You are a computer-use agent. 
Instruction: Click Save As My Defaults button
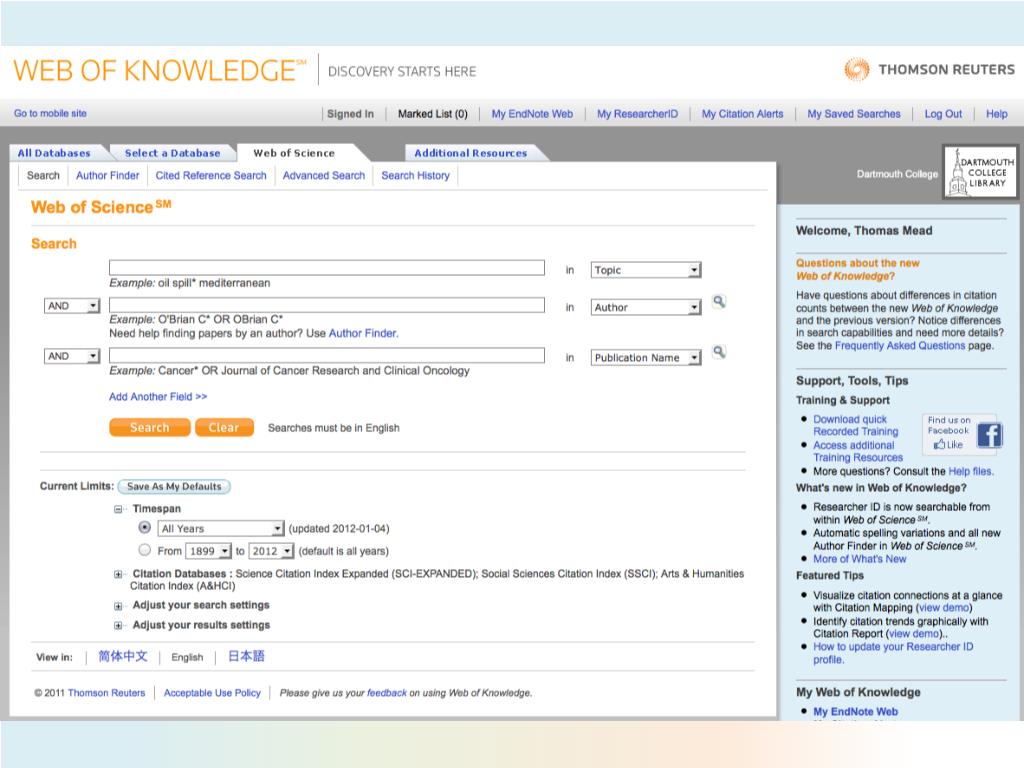point(174,487)
